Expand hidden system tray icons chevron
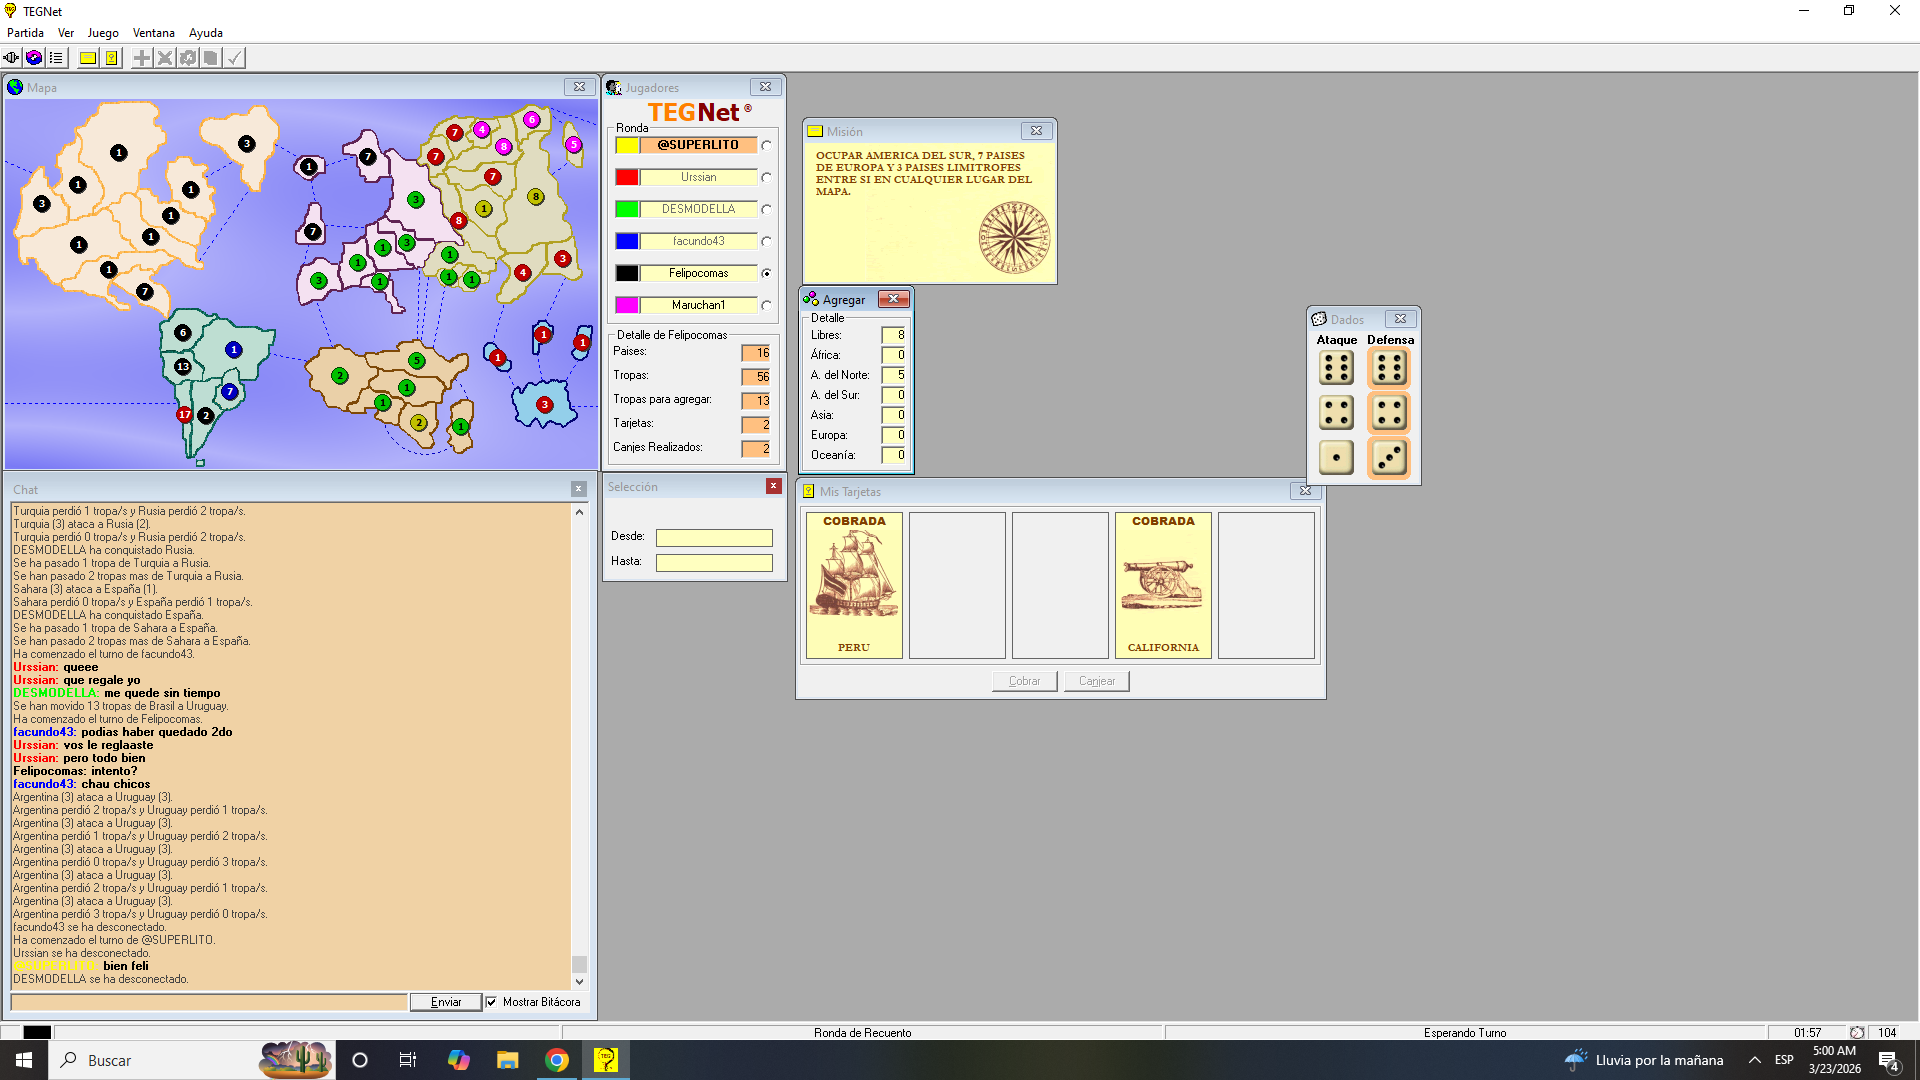The height and width of the screenshot is (1080, 1920). (1754, 1060)
